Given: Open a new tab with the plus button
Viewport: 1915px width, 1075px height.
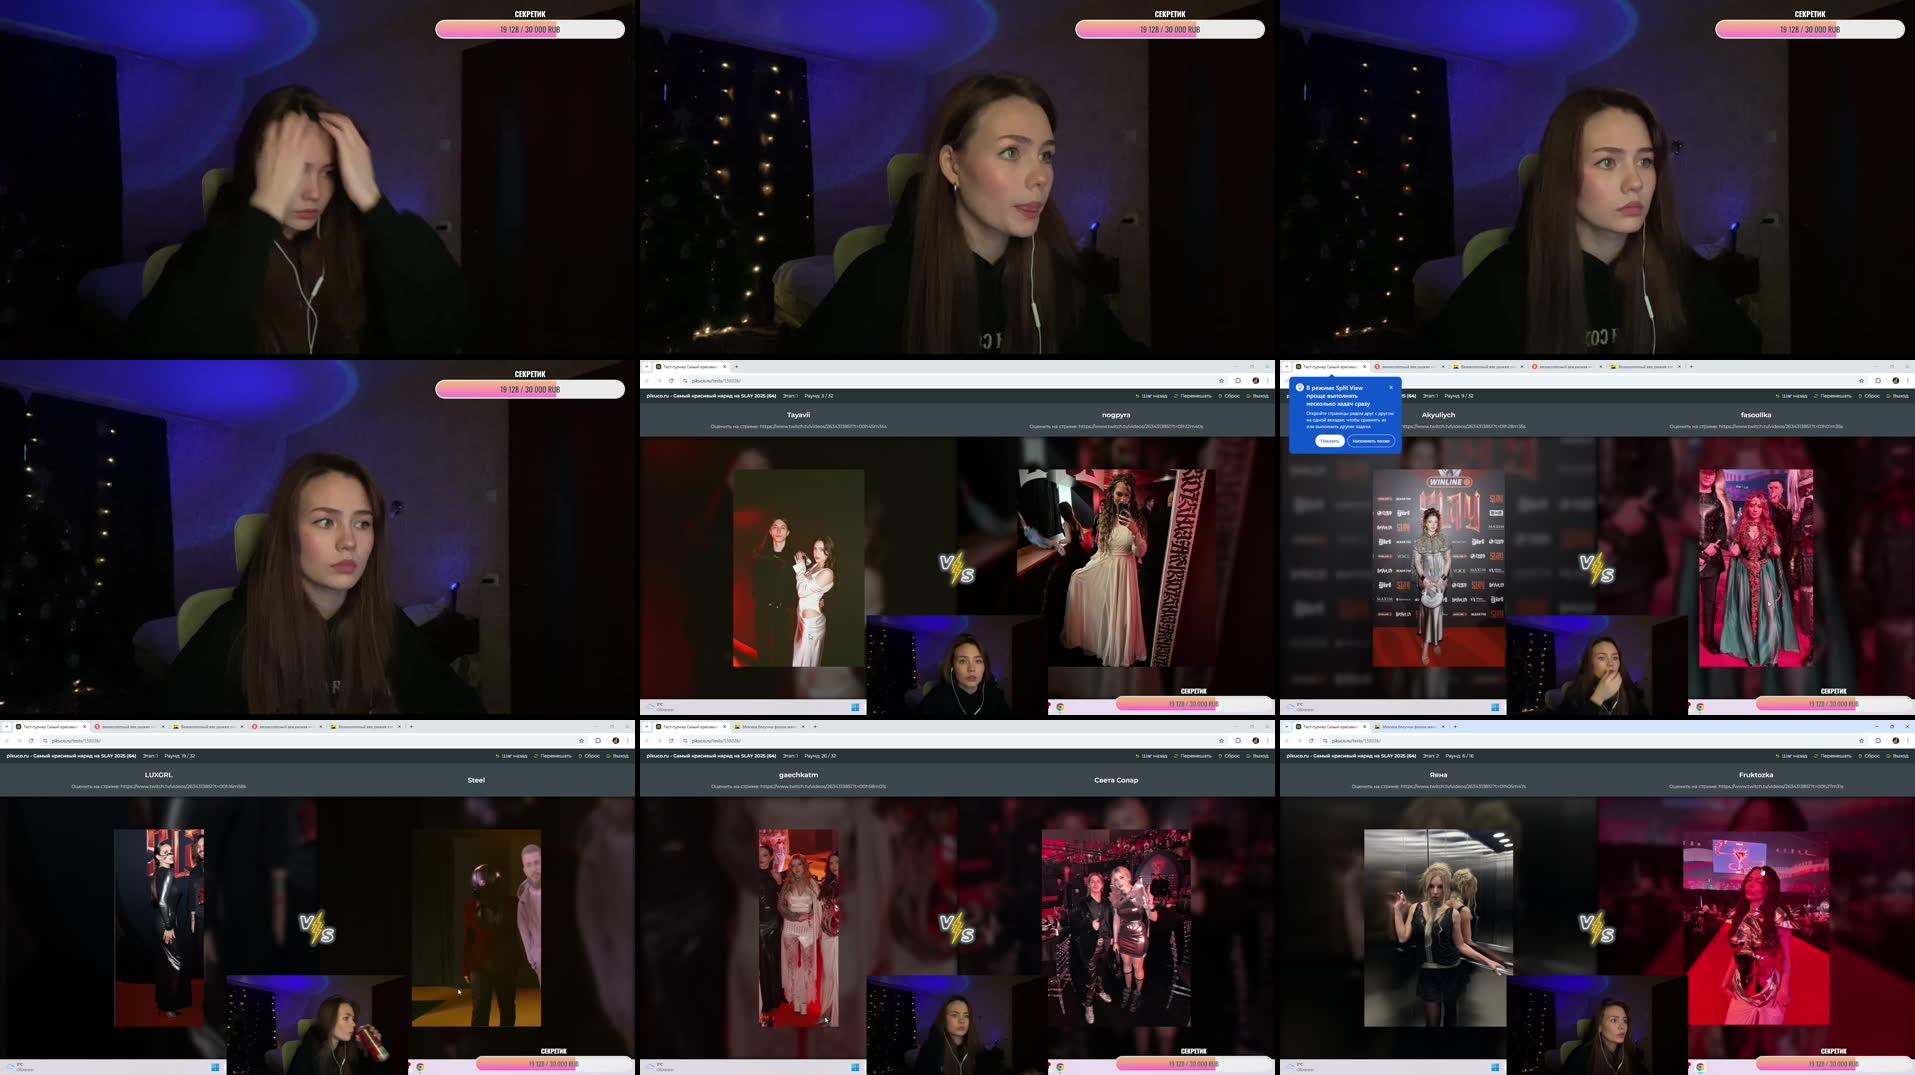Looking at the screenshot, I should [736, 366].
